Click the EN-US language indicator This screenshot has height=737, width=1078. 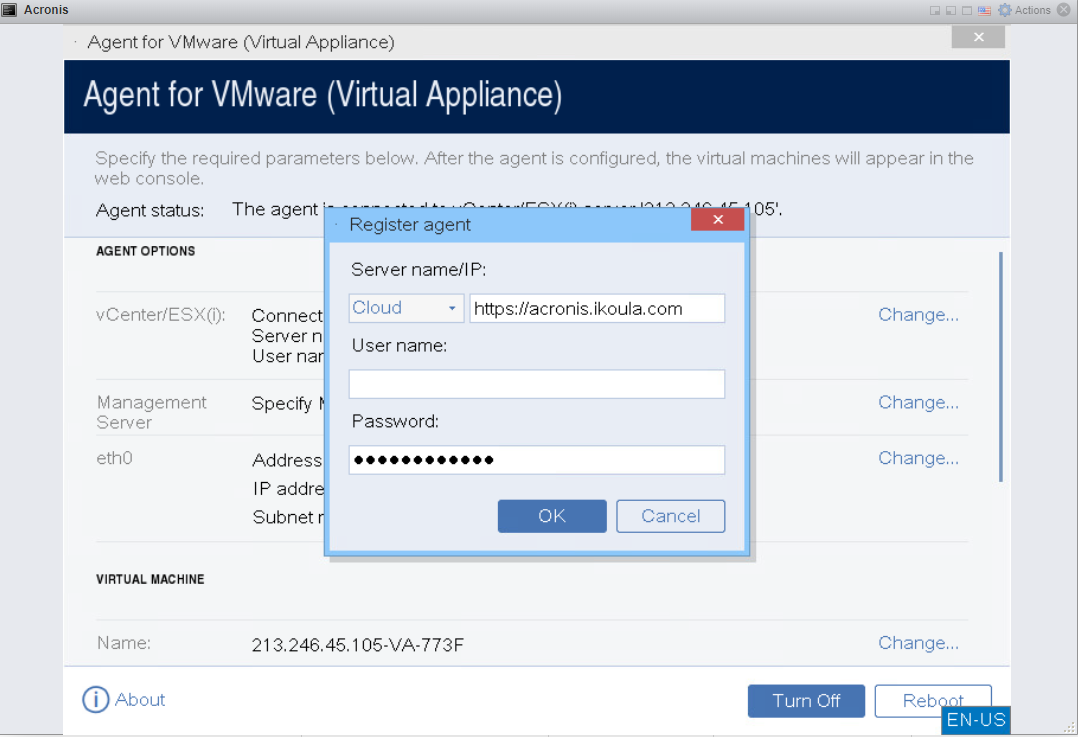point(976,720)
